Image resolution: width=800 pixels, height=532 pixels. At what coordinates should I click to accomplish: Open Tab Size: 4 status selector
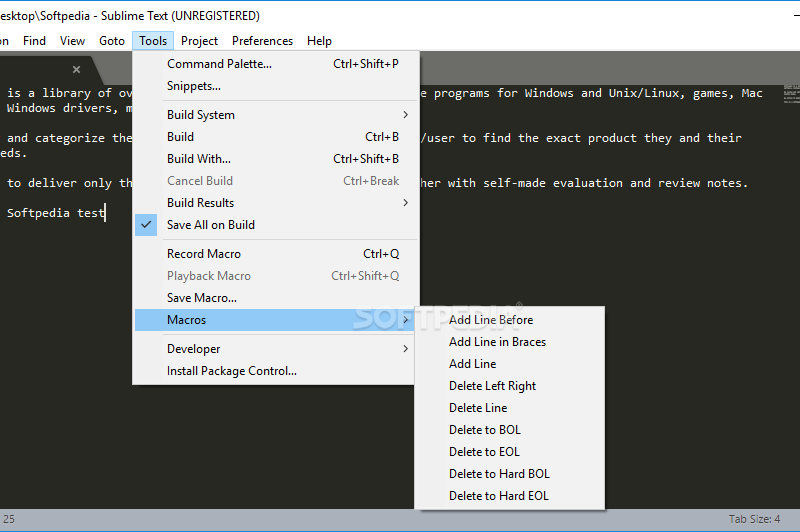(754, 519)
